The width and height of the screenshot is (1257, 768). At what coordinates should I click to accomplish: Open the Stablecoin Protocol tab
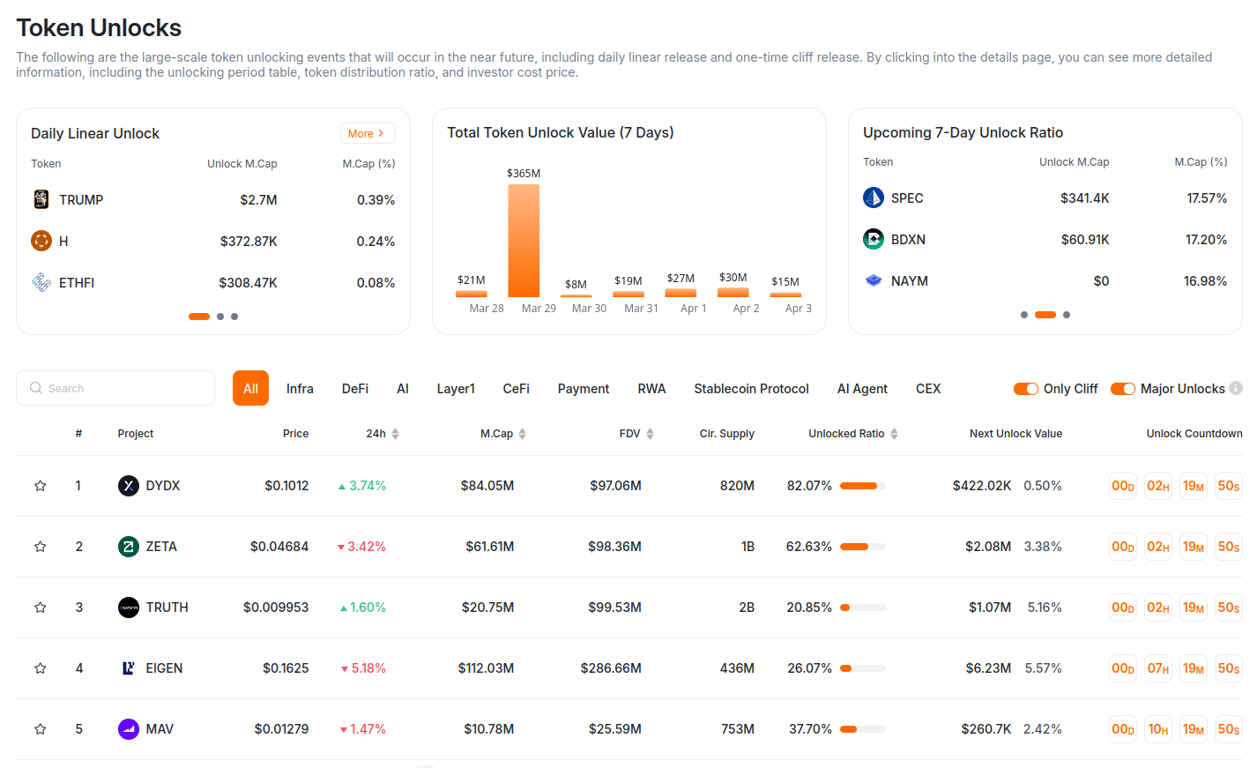coord(751,388)
